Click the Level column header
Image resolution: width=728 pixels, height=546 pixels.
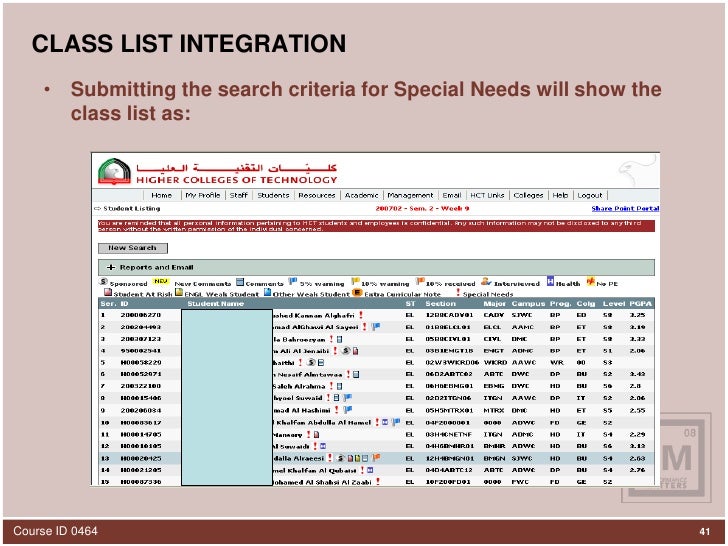614,304
